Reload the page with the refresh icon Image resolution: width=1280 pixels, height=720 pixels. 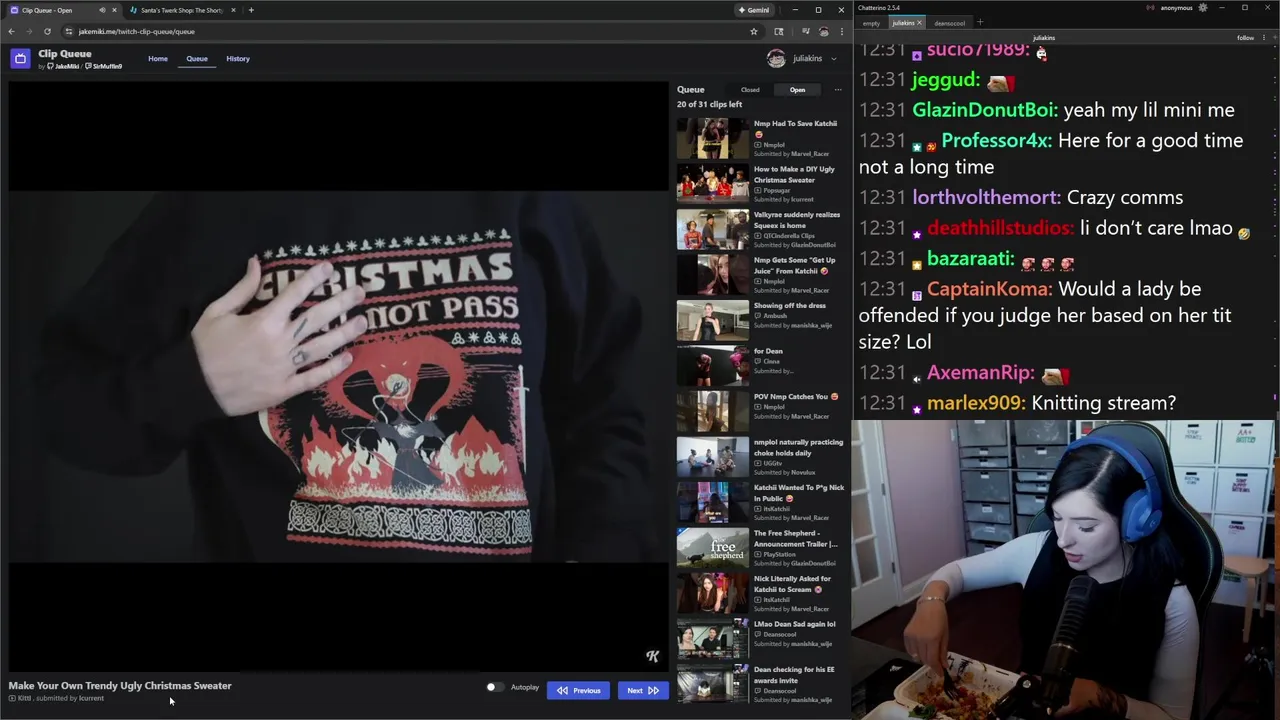47,31
